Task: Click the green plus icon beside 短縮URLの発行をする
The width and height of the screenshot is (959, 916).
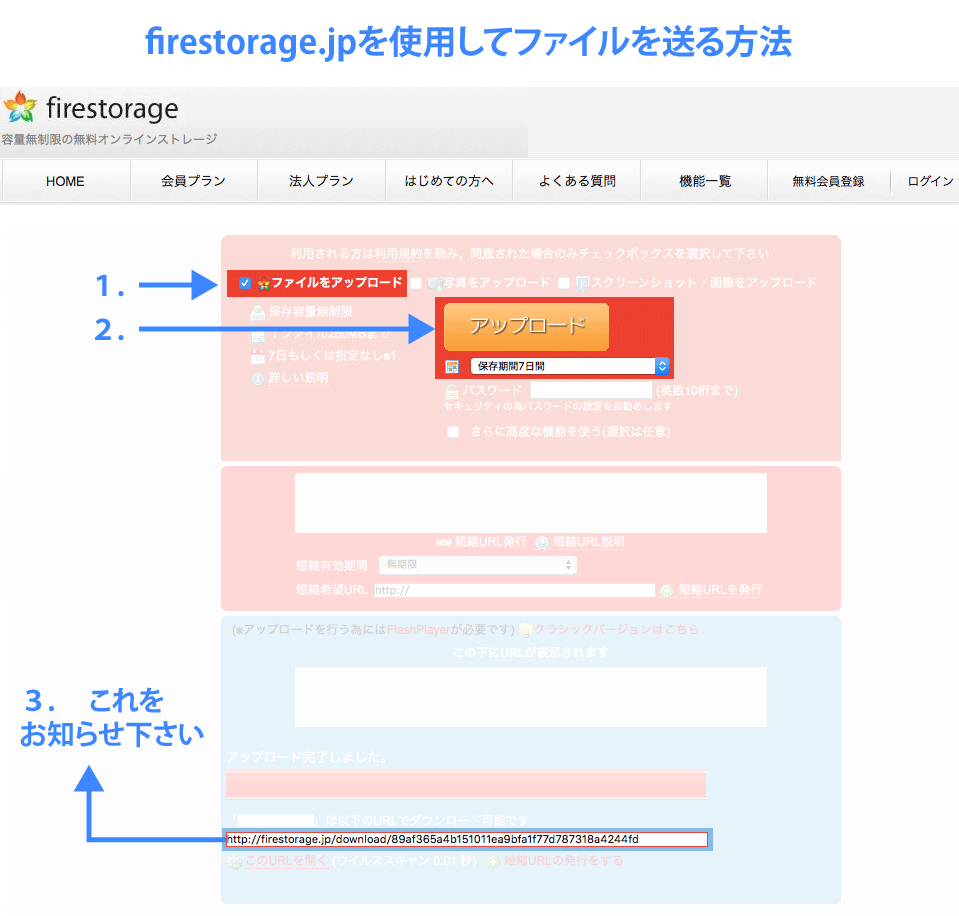Action: [x=493, y=862]
